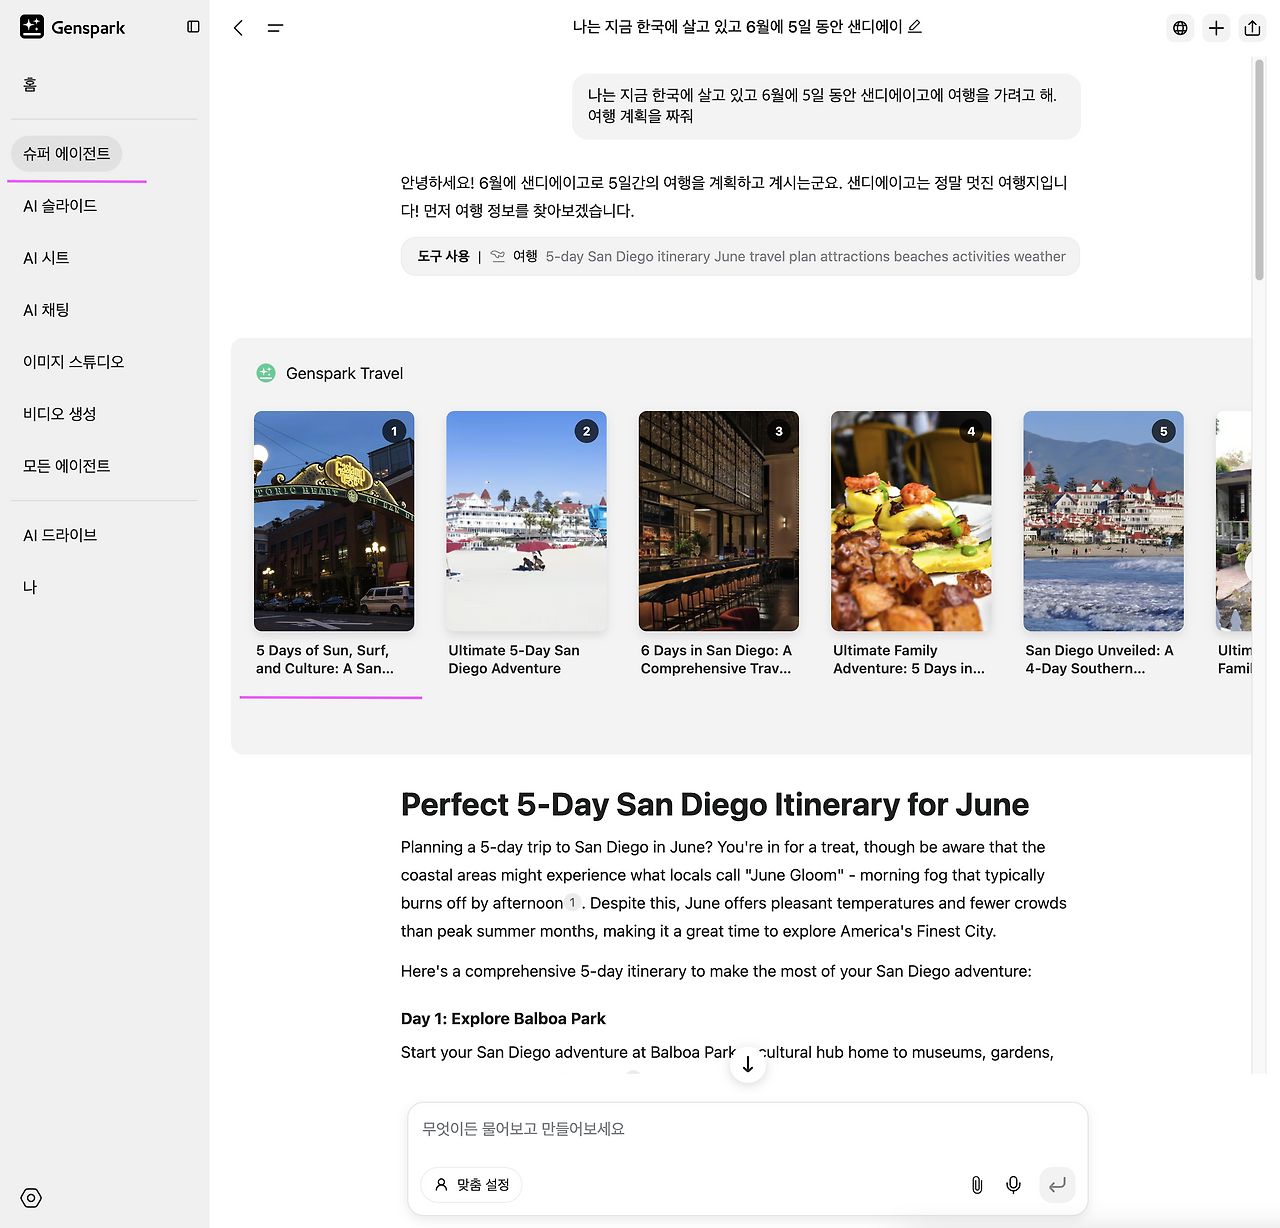Open the 나 profile section
1280x1228 pixels.
click(x=30, y=587)
